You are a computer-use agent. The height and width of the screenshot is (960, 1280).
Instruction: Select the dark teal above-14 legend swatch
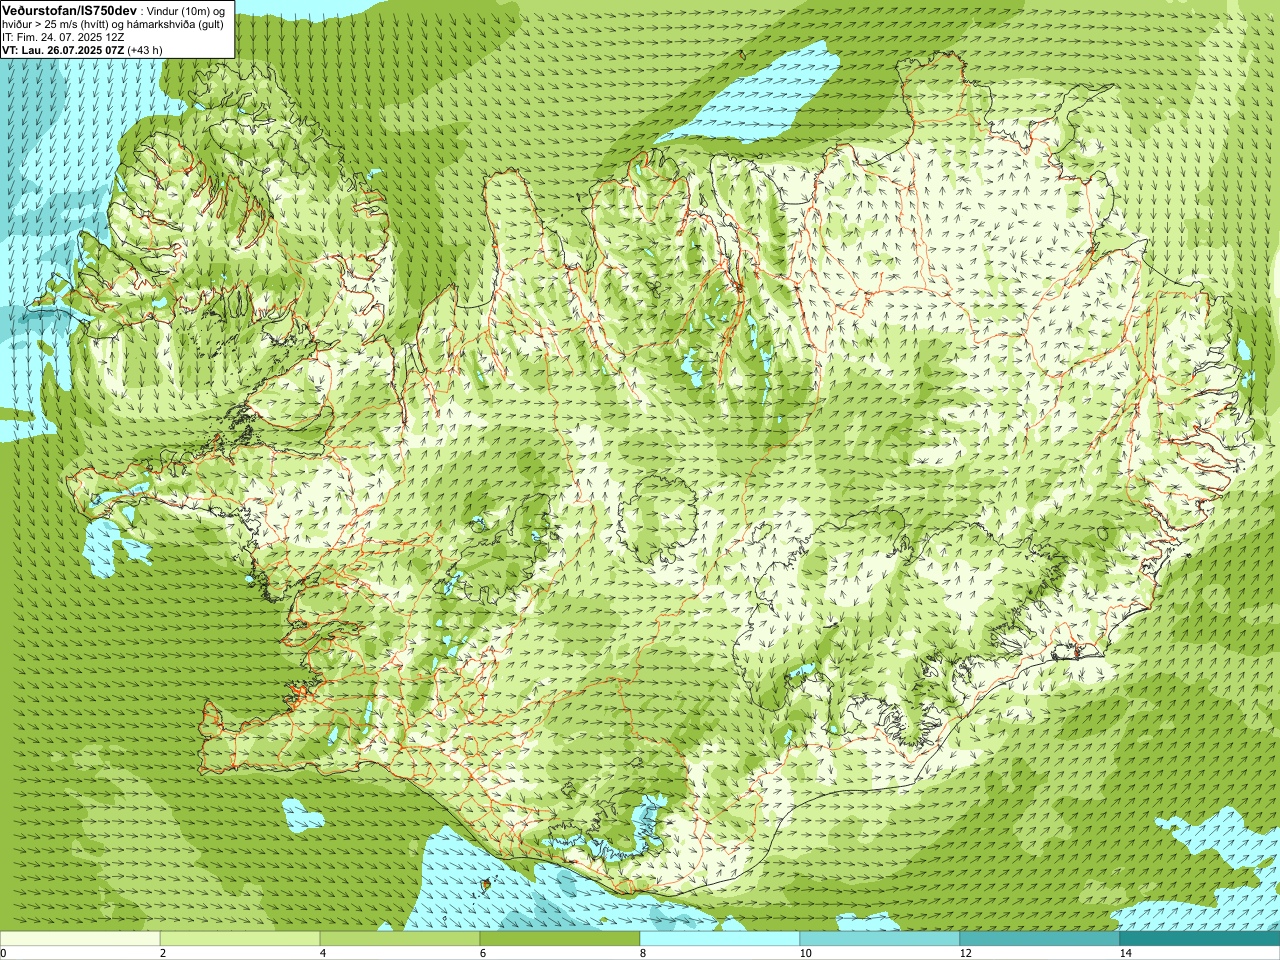(1200, 939)
